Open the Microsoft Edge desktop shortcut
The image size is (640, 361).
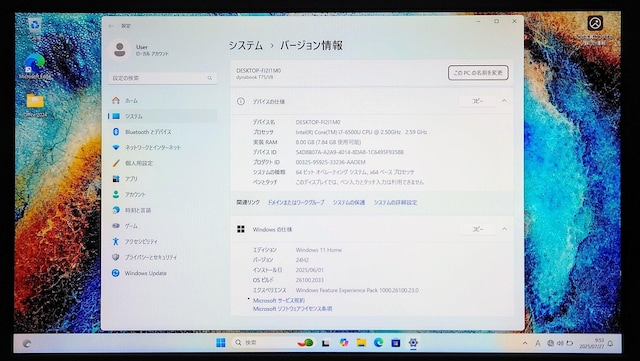(35, 66)
